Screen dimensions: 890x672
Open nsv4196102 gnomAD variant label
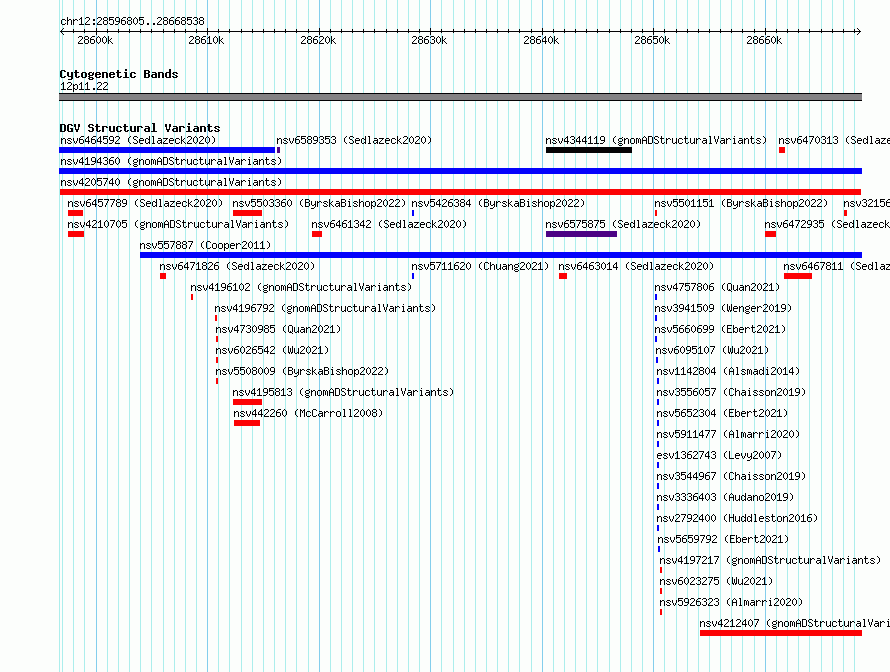[301, 287]
